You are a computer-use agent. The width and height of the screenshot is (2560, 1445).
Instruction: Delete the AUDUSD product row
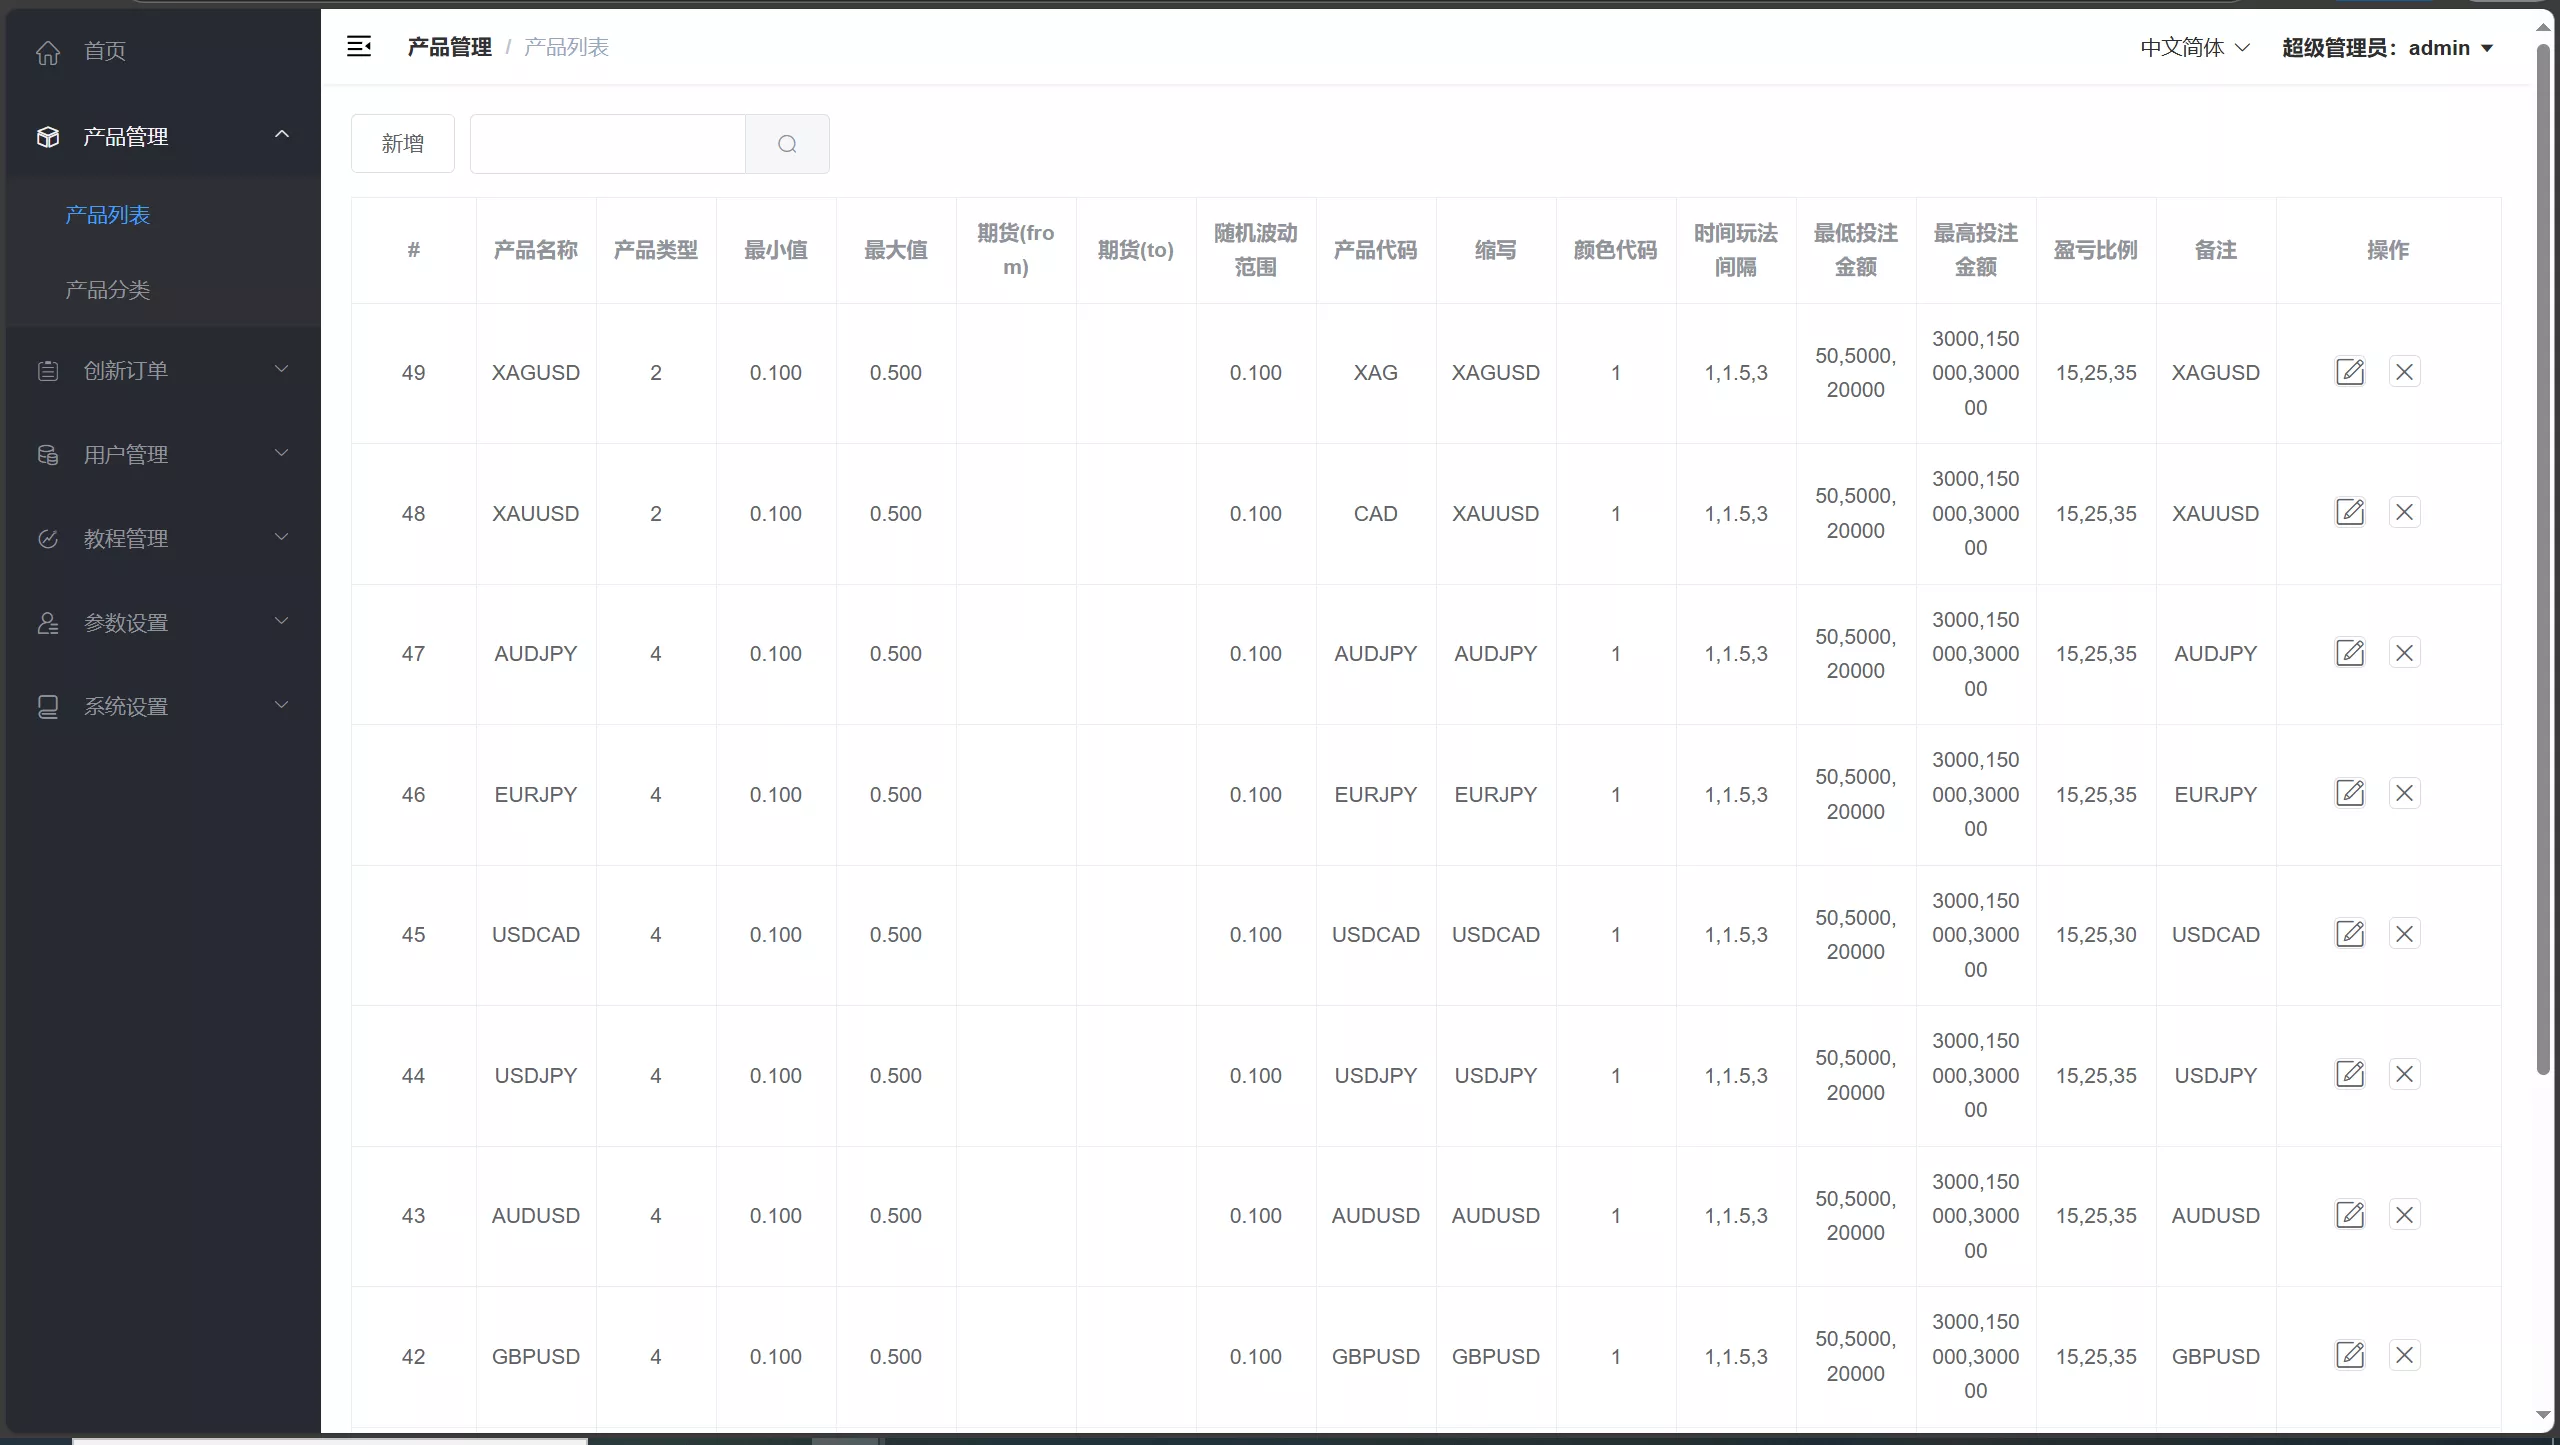(2404, 1215)
